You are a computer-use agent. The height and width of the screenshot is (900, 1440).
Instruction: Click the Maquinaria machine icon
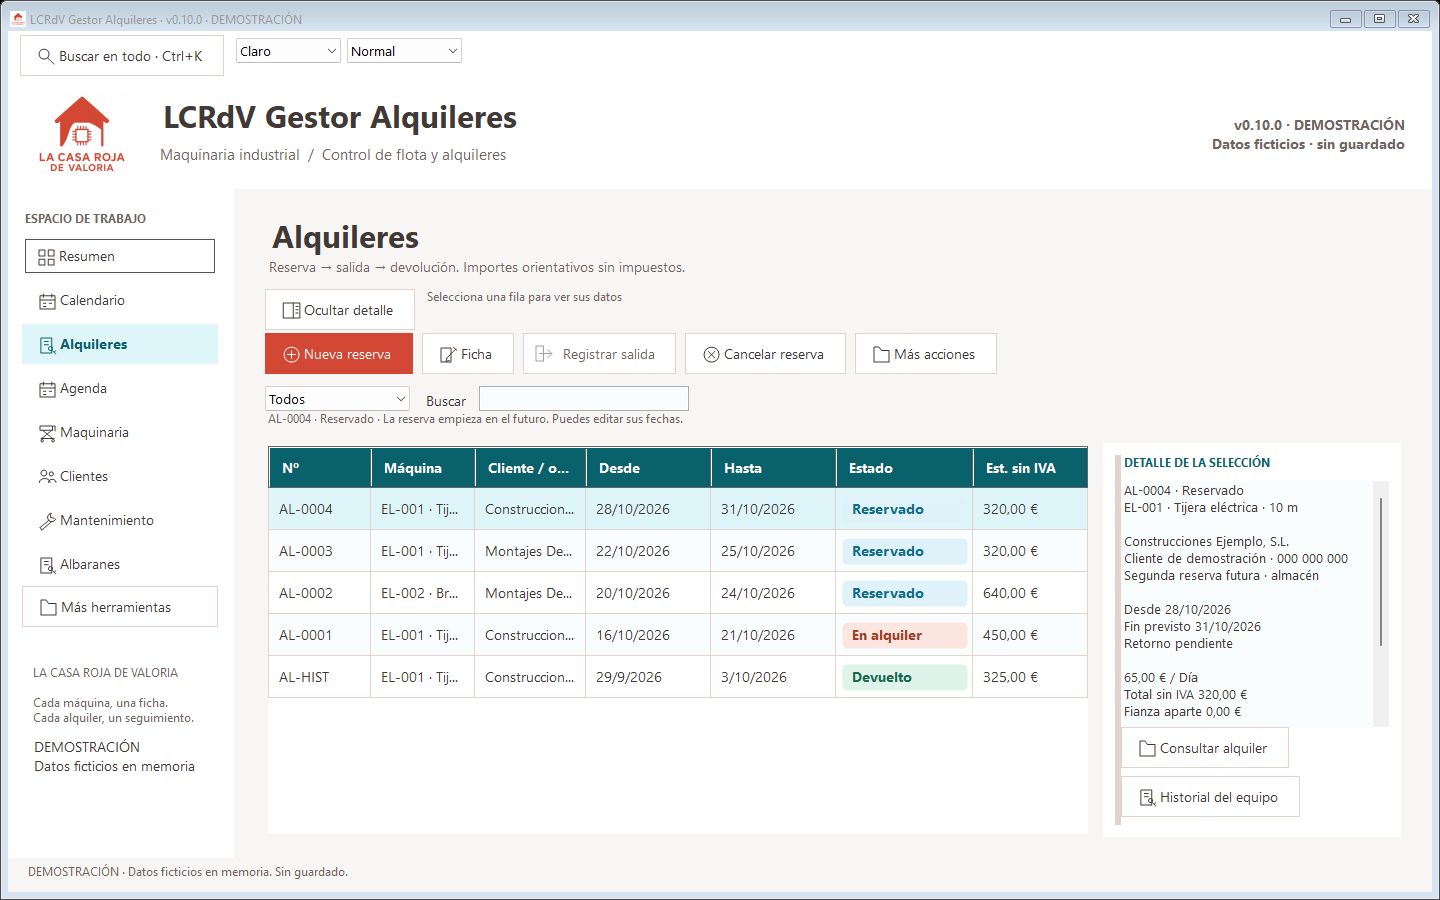[x=47, y=433]
